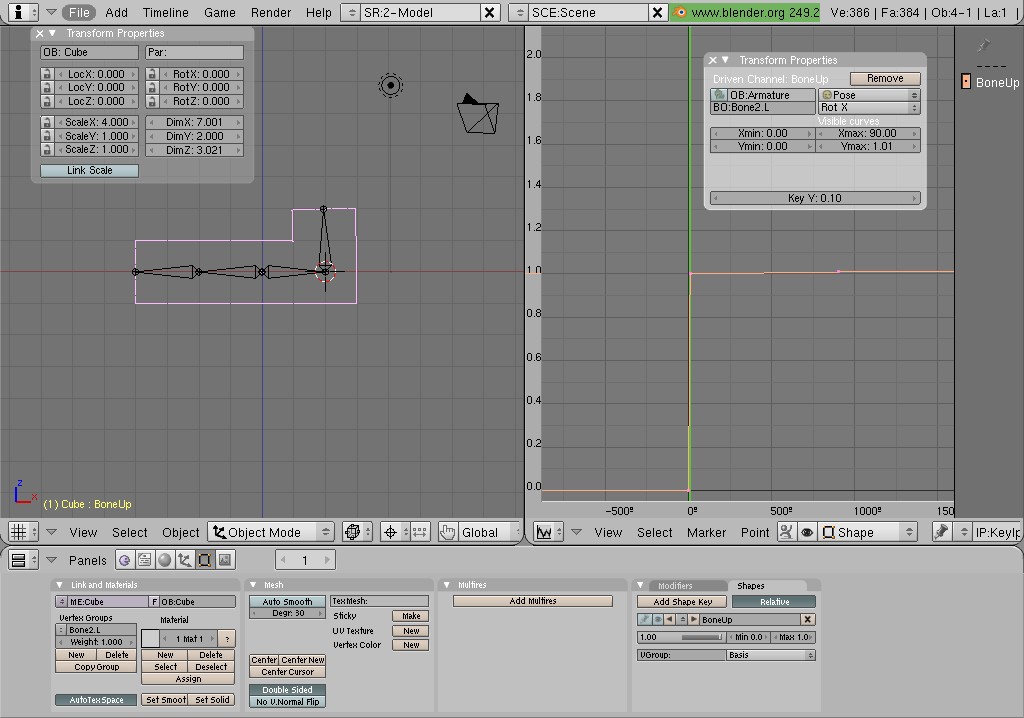The height and width of the screenshot is (718, 1024).
Task: Open the Object context panel icon
Action: point(185,560)
